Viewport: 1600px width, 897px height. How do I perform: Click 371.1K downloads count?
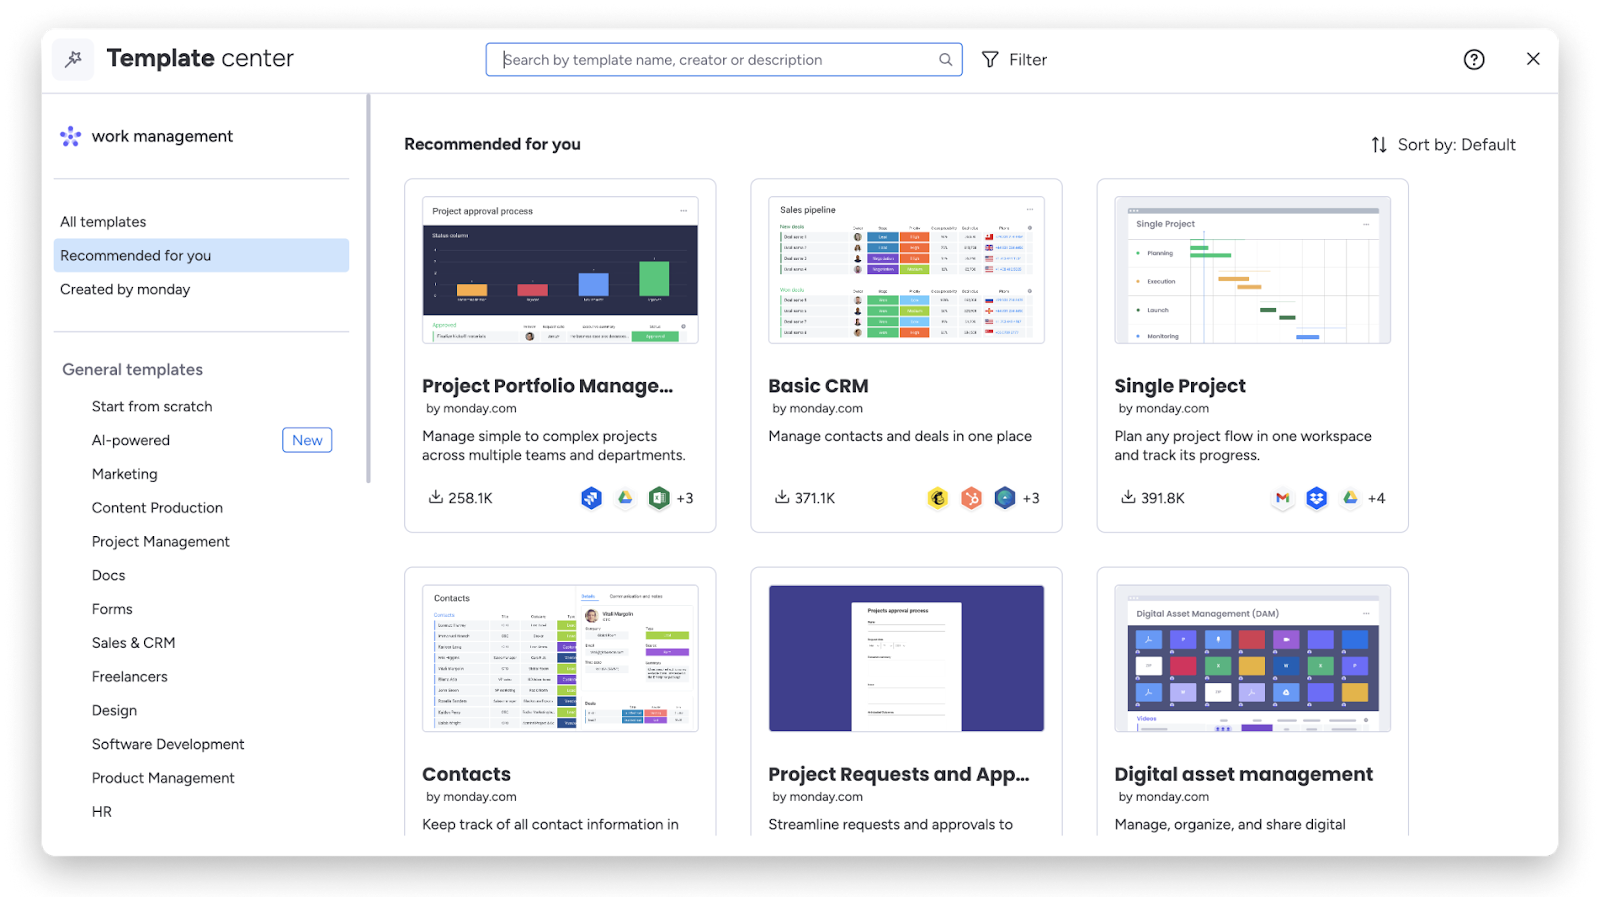(x=815, y=498)
